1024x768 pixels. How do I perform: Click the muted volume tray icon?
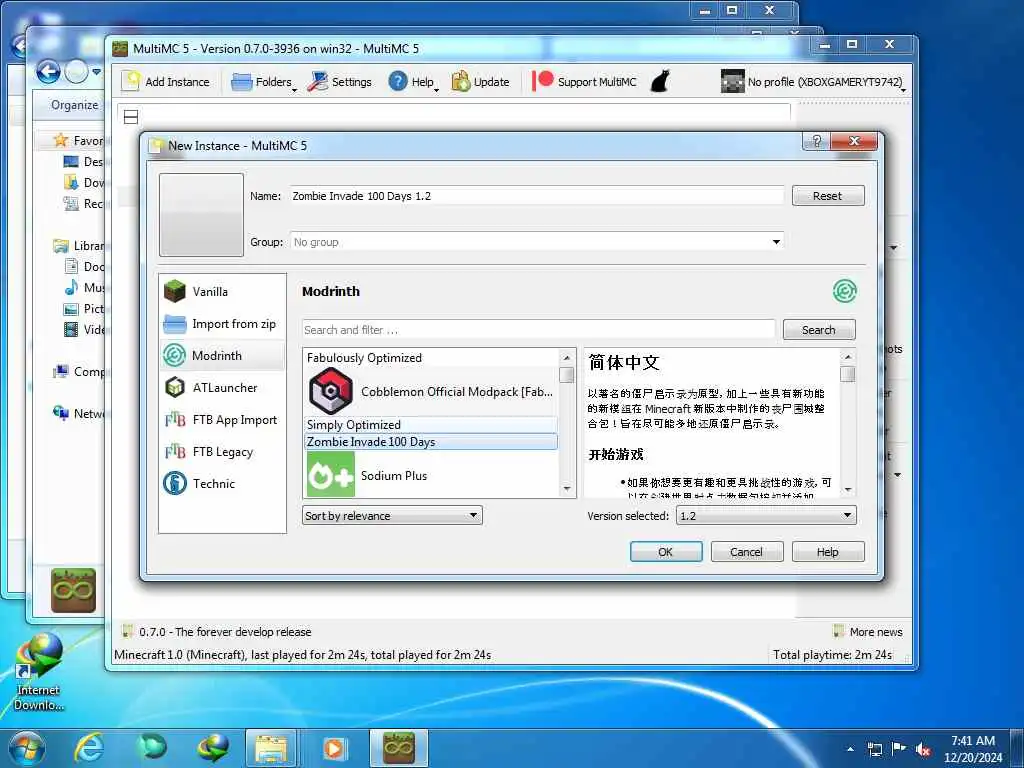tap(923, 749)
